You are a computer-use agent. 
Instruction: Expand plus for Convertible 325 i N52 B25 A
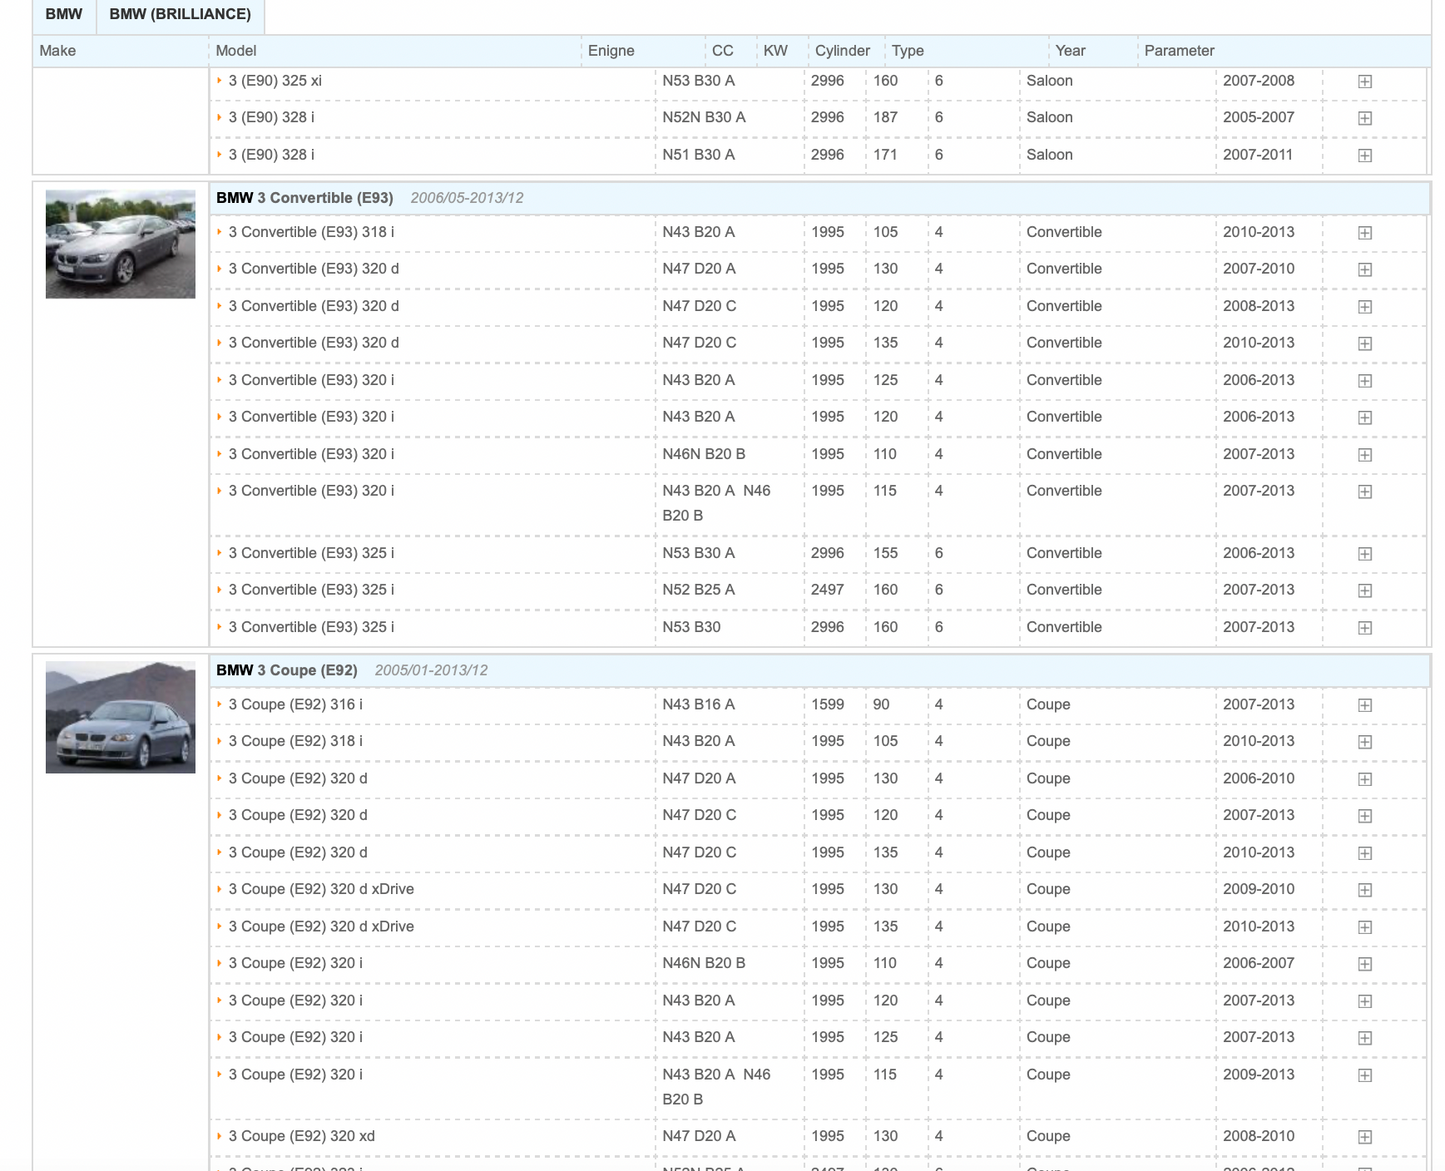pos(1364,590)
